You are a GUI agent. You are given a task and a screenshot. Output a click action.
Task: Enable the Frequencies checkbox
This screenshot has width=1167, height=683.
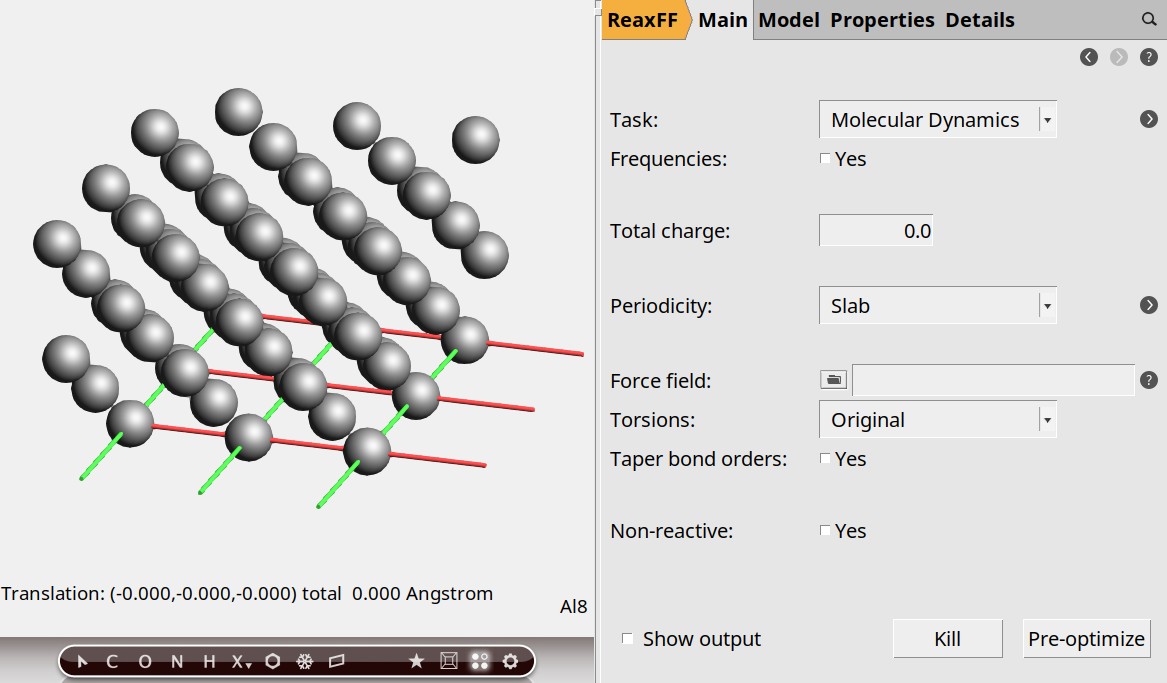[x=825, y=159]
